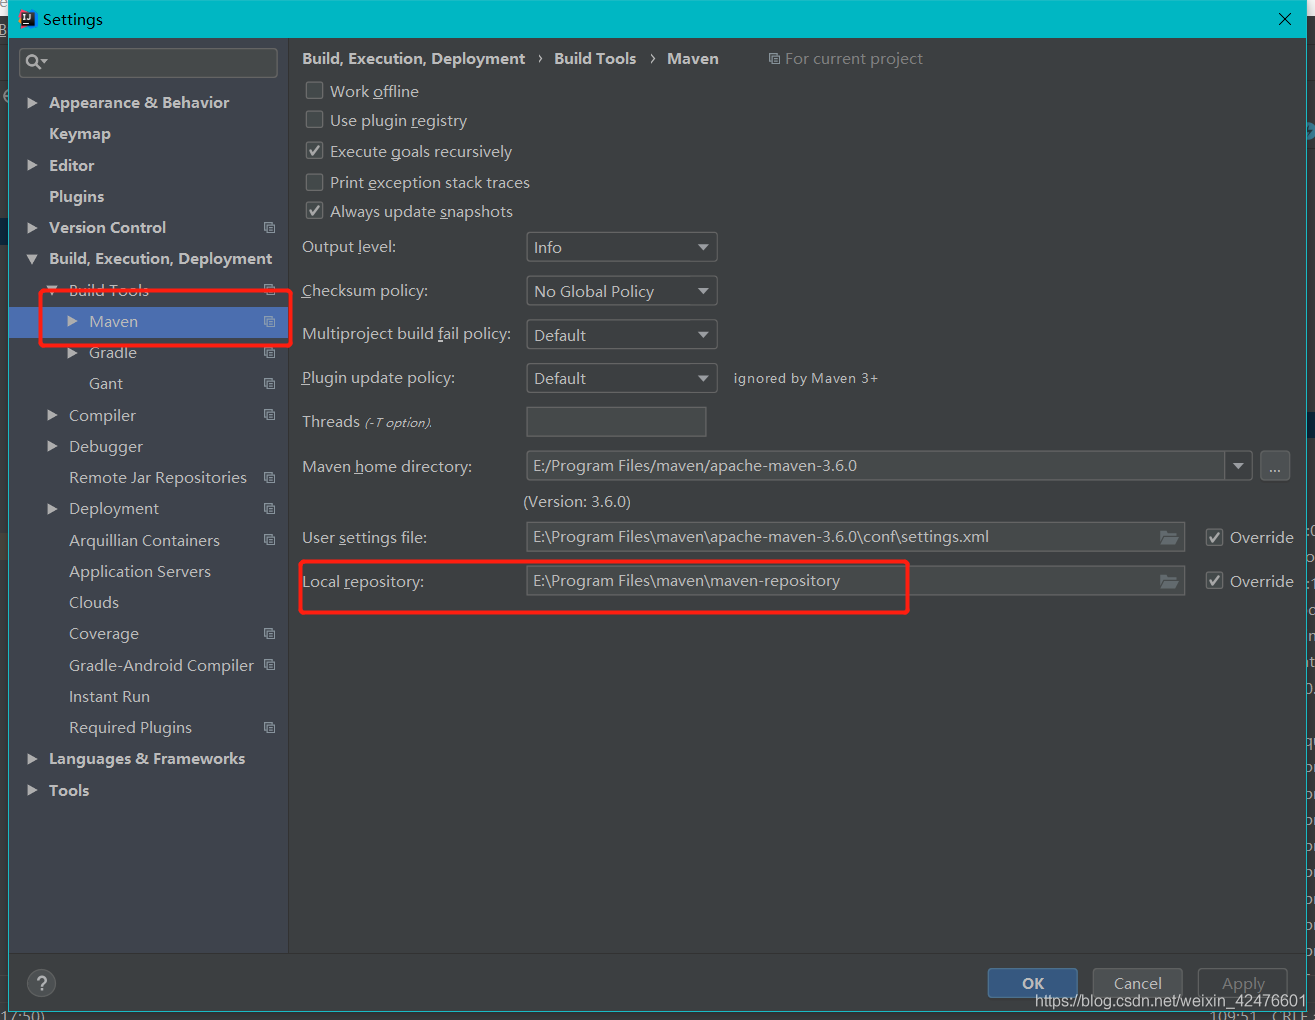Open Maven home directory dropdown arrow
1315x1020 pixels.
(1239, 466)
